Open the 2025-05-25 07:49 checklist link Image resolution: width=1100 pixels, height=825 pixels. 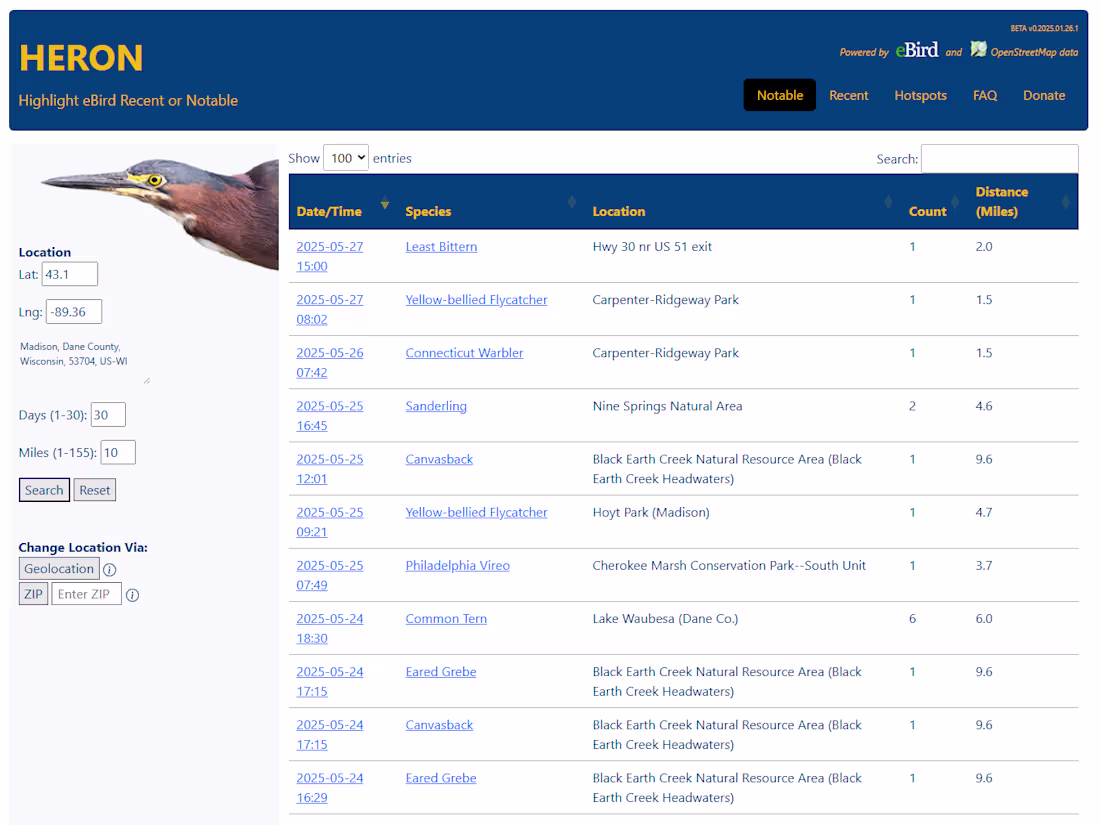(330, 575)
